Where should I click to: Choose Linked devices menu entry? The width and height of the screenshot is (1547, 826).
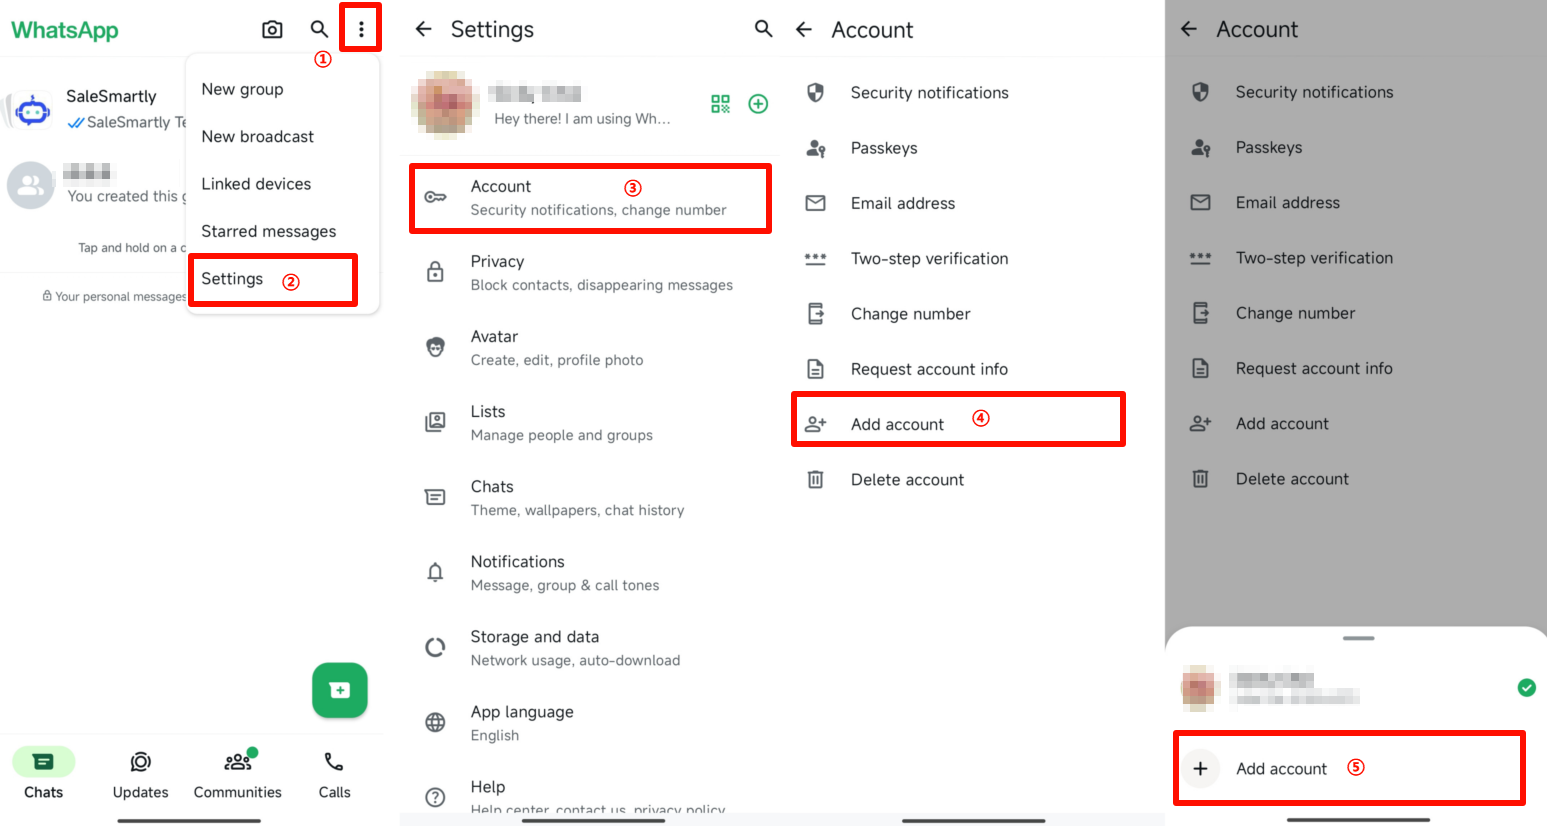tap(255, 183)
